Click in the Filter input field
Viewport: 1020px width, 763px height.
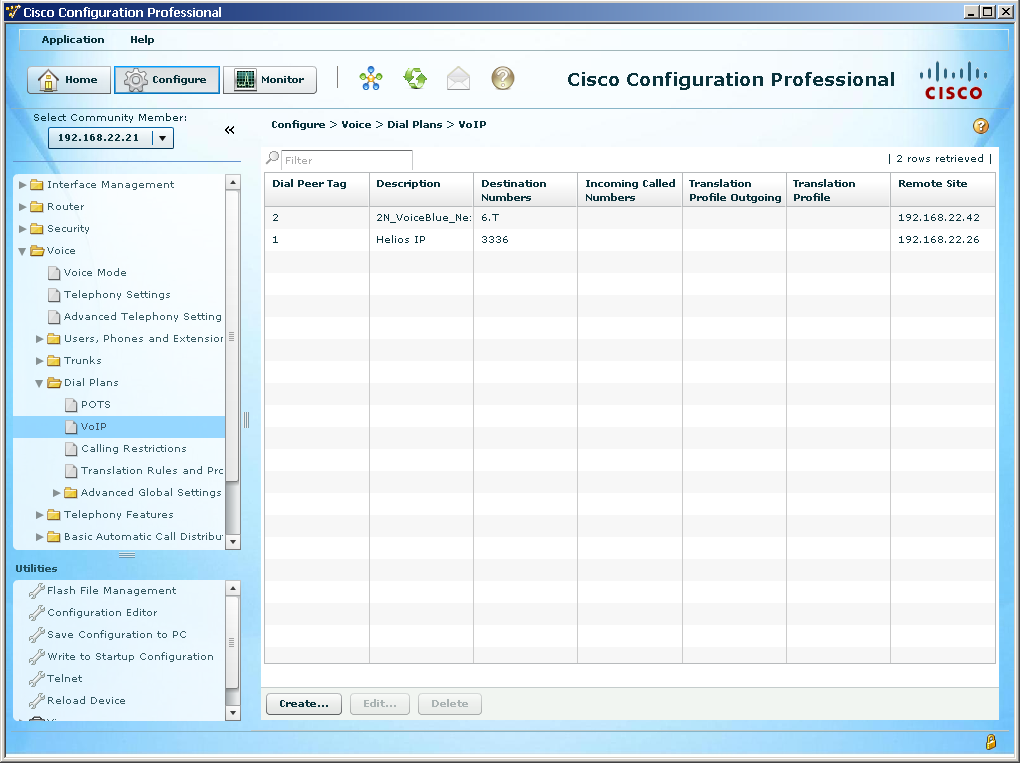pos(346,160)
